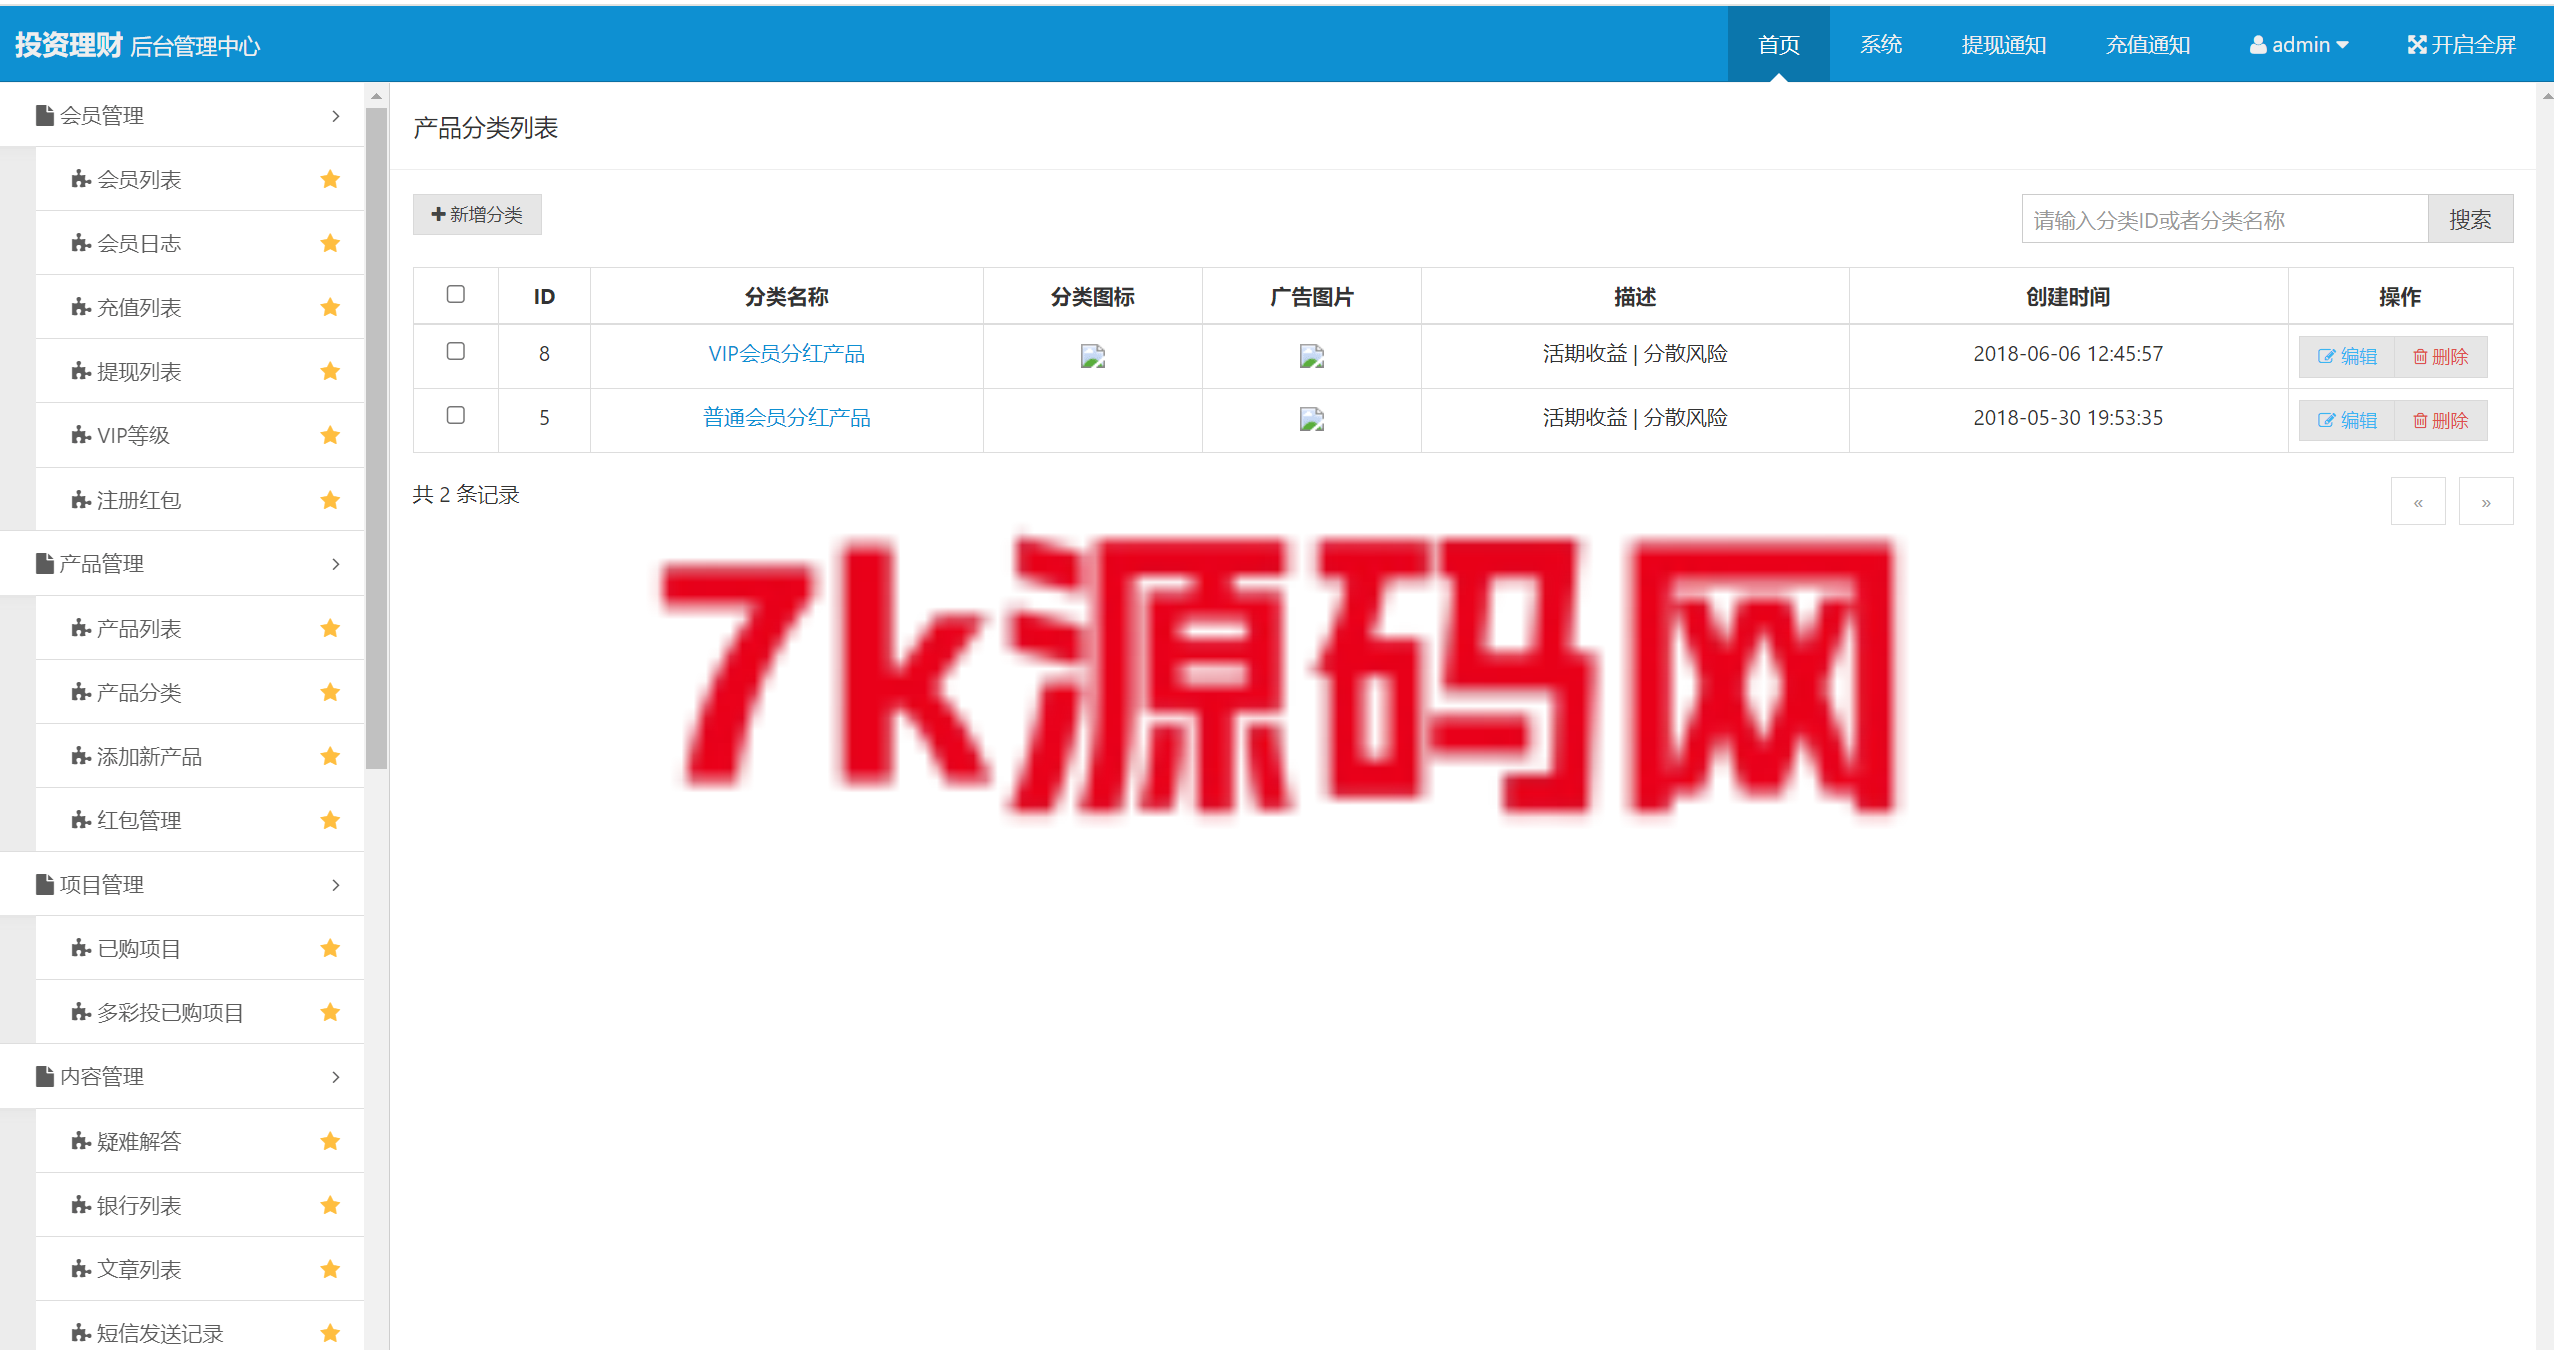Click the star icon beside 产品列表
The width and height of the screenshot is (2554, 1350).
pos(330,628)
